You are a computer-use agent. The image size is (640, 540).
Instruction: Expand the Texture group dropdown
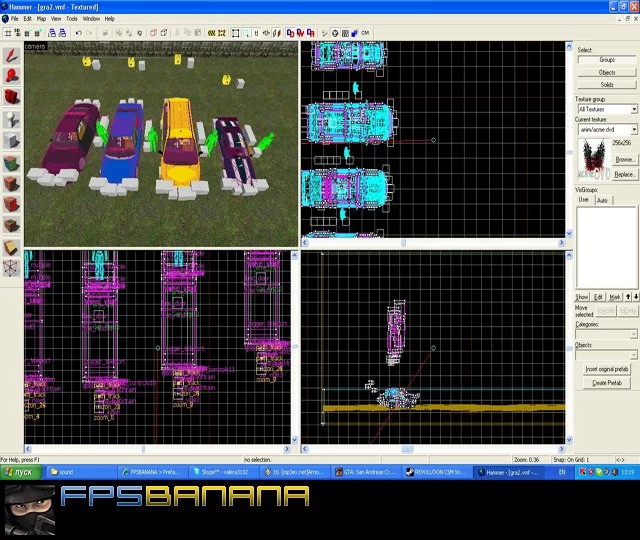point(634,109)
